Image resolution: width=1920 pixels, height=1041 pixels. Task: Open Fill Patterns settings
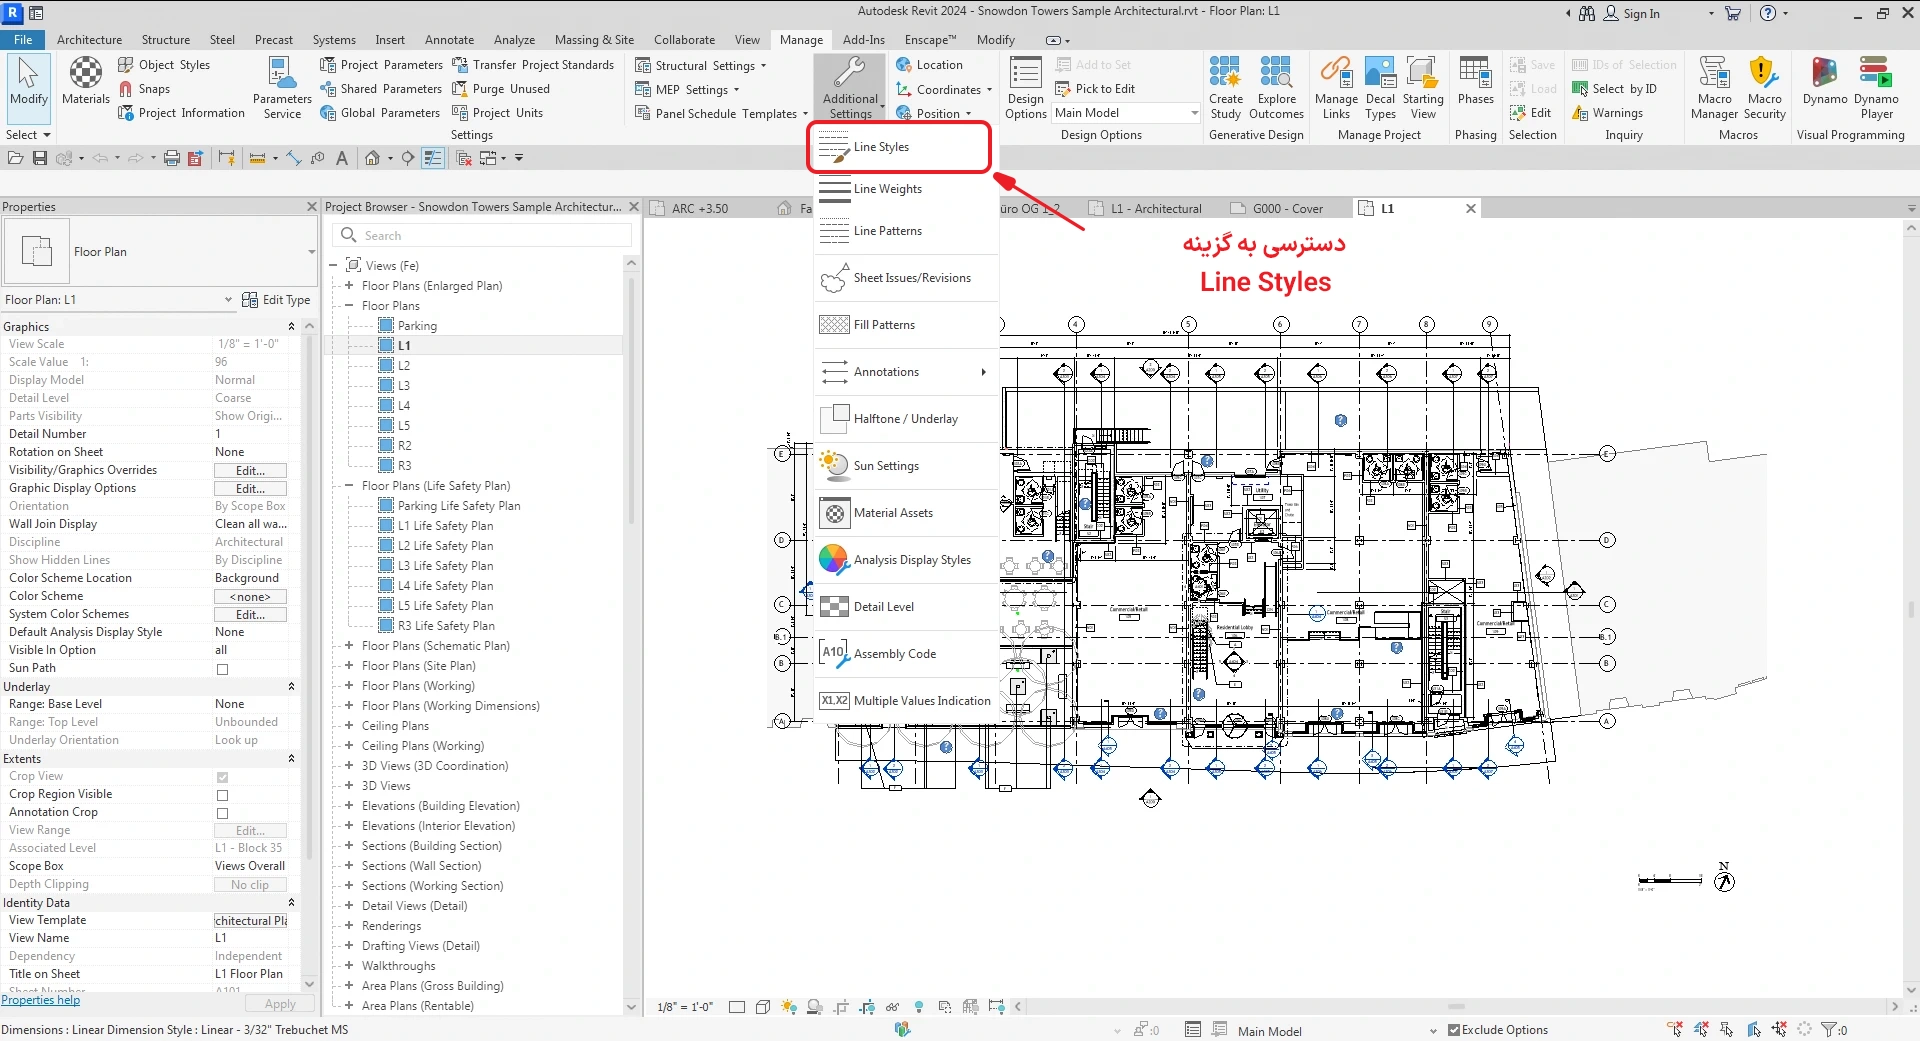(884, 325)
